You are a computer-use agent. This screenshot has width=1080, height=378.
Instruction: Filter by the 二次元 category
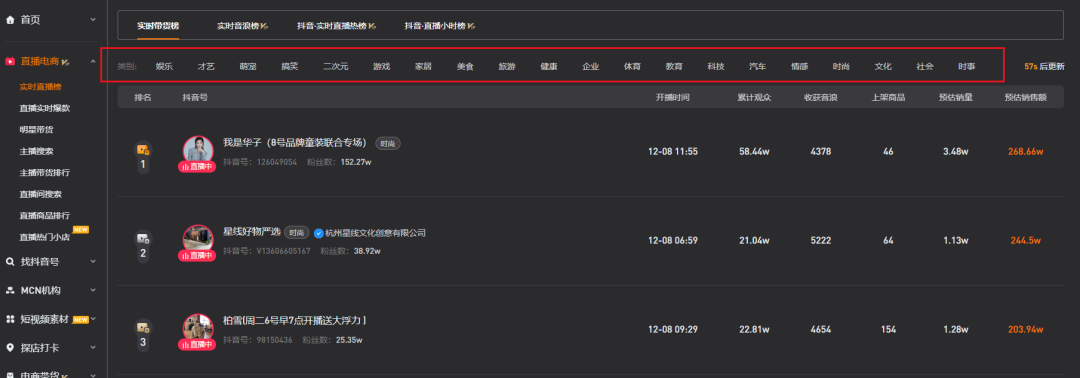335,67
